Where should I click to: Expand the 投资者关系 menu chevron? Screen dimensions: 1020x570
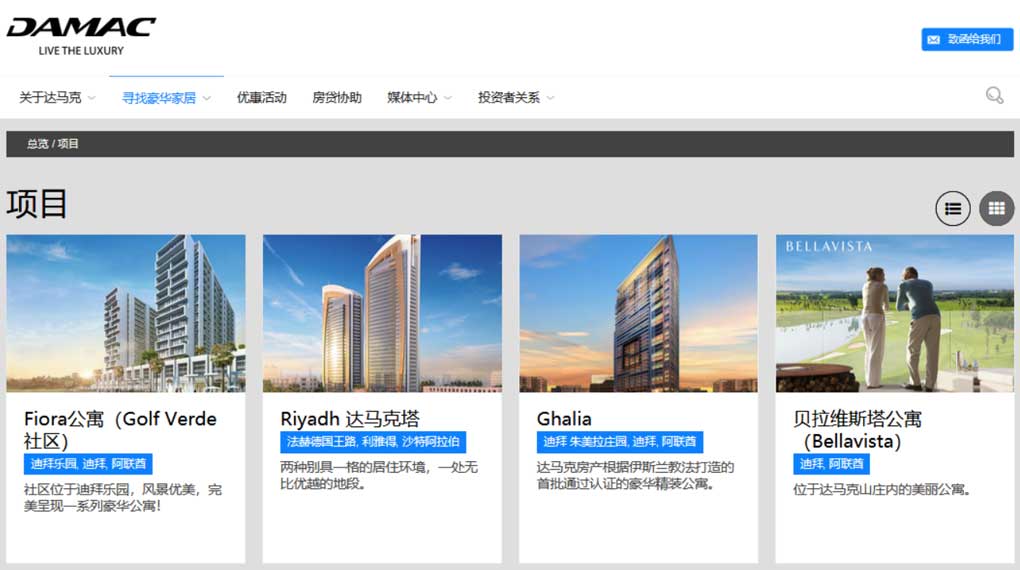(550, 98)
